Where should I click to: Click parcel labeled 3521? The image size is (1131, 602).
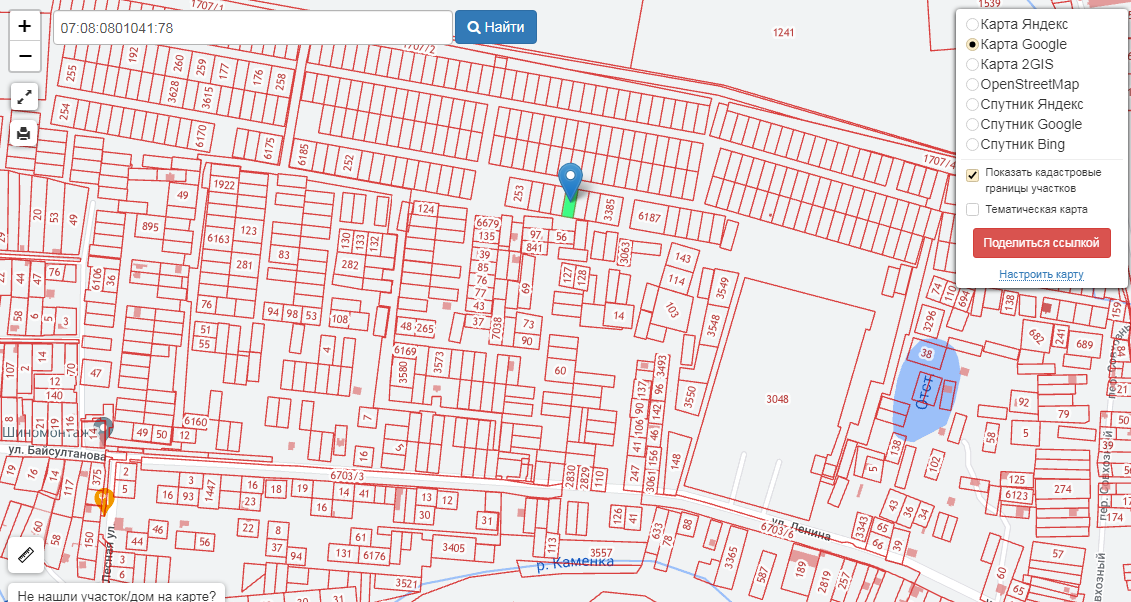tap(406, 583)
